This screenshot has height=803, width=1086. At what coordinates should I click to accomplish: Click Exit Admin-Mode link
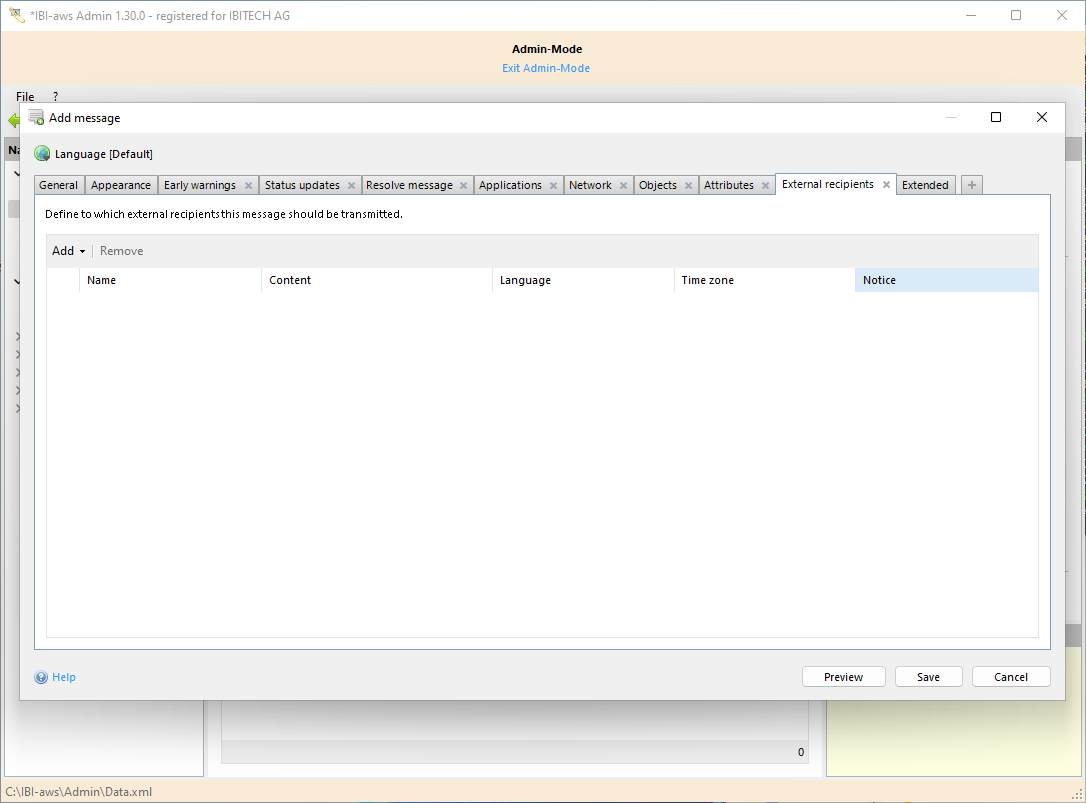[x=546, y=68]
